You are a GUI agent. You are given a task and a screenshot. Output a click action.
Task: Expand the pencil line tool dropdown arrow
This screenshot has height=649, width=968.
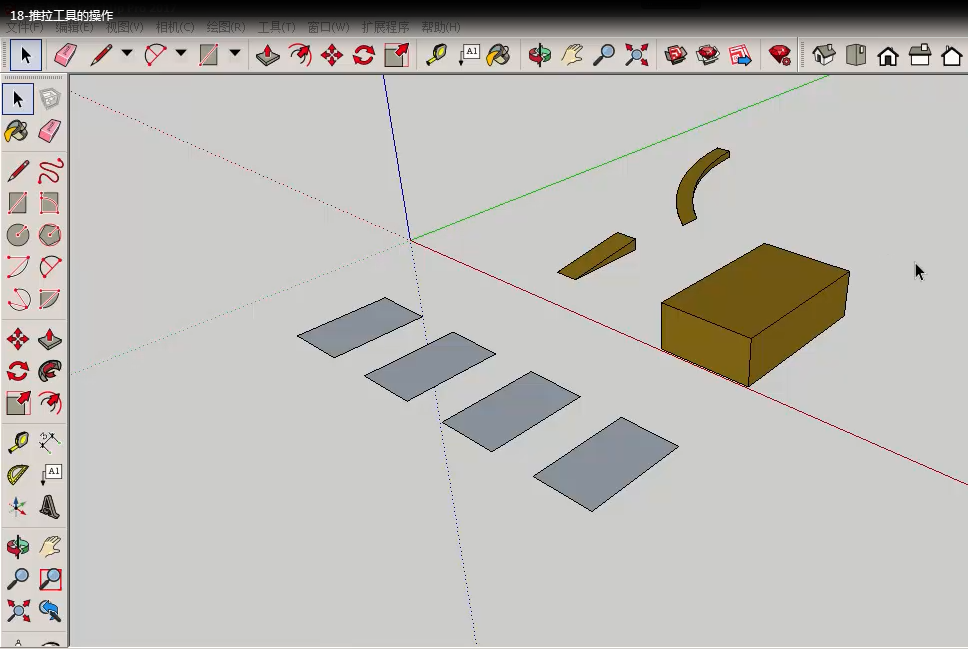pos(127,54)
